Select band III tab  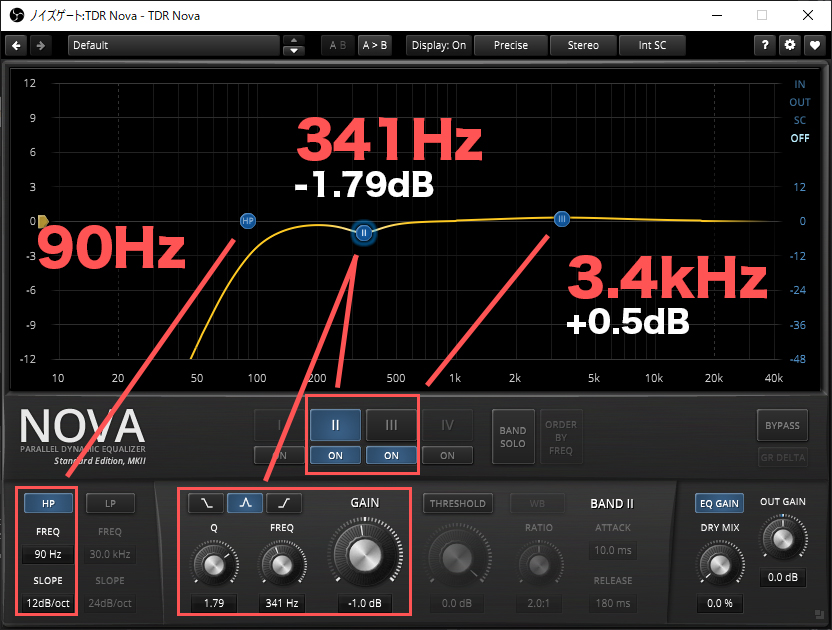[391, 425]
